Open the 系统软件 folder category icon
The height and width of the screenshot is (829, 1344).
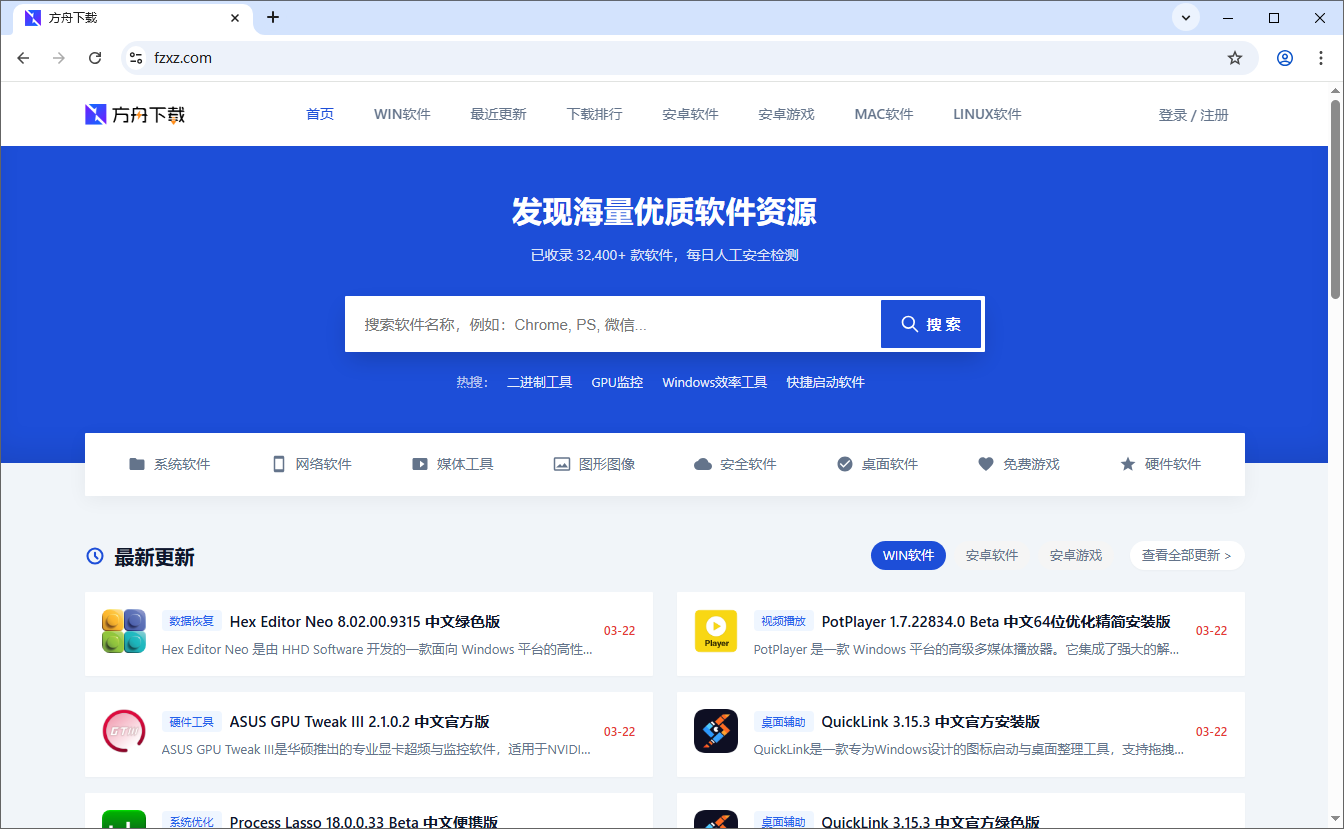137,463
